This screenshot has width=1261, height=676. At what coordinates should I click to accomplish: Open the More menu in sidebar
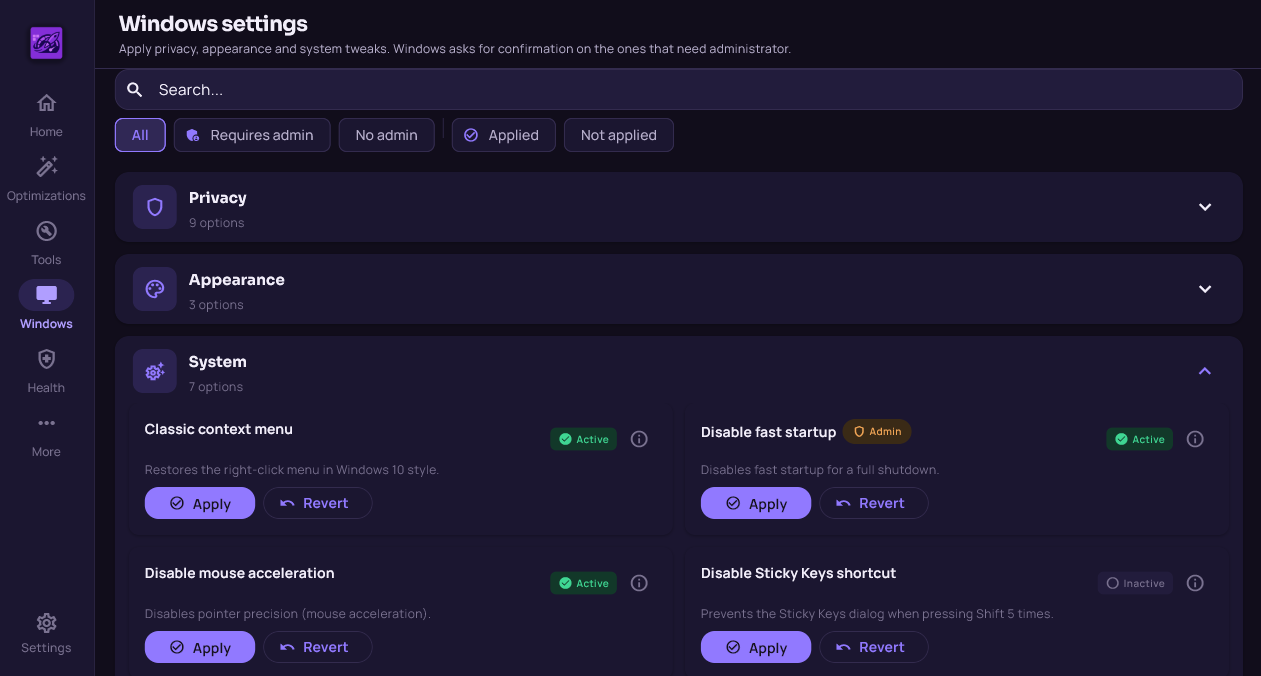(x=46, y=436)
